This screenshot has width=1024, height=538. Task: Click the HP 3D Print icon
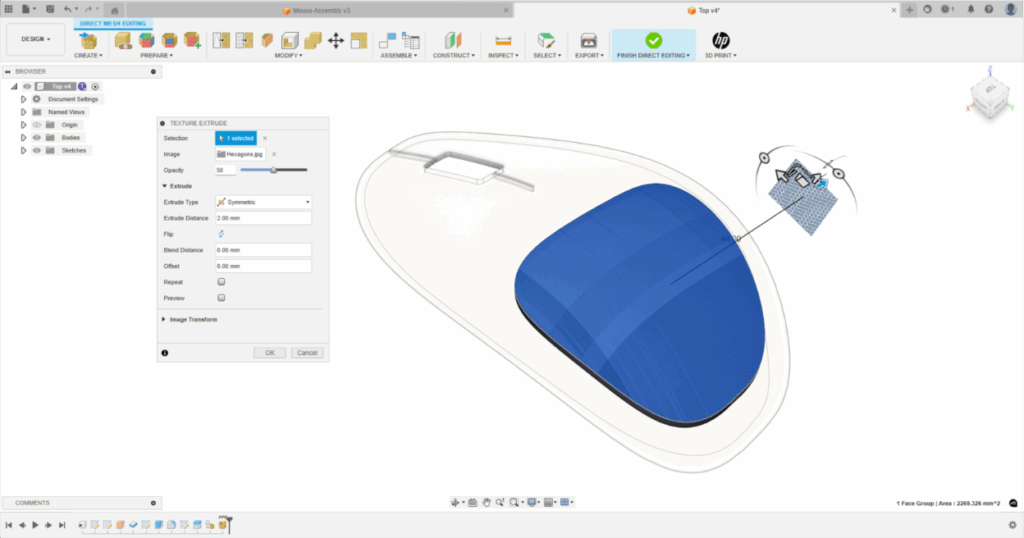pyautogui.click(x=720, y=40)
